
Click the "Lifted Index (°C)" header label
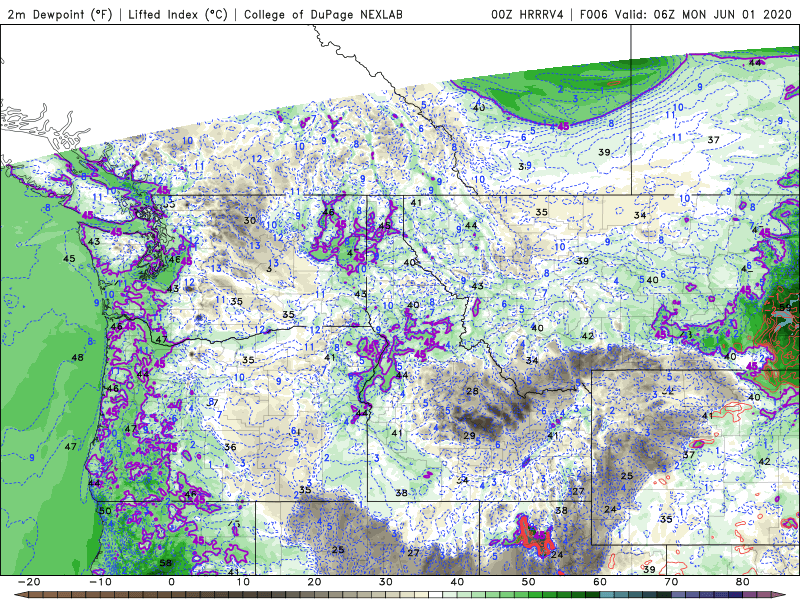click(x=178, y=14)
